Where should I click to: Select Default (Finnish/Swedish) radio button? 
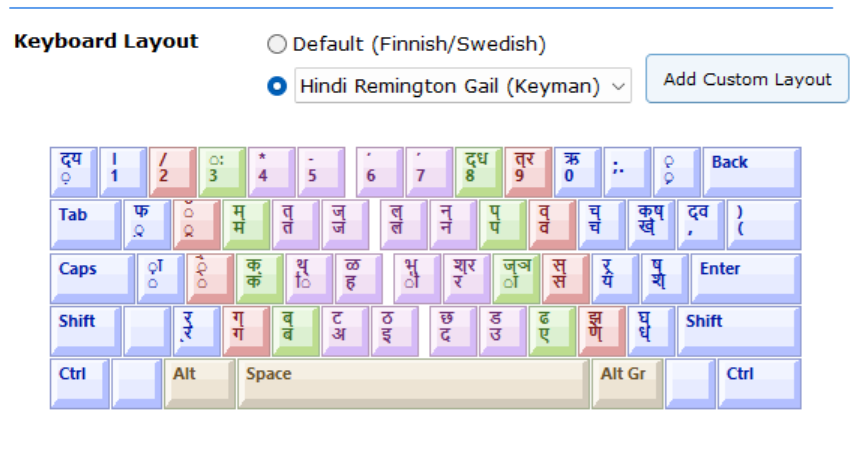pyautogui.click(x=277, y=44)
